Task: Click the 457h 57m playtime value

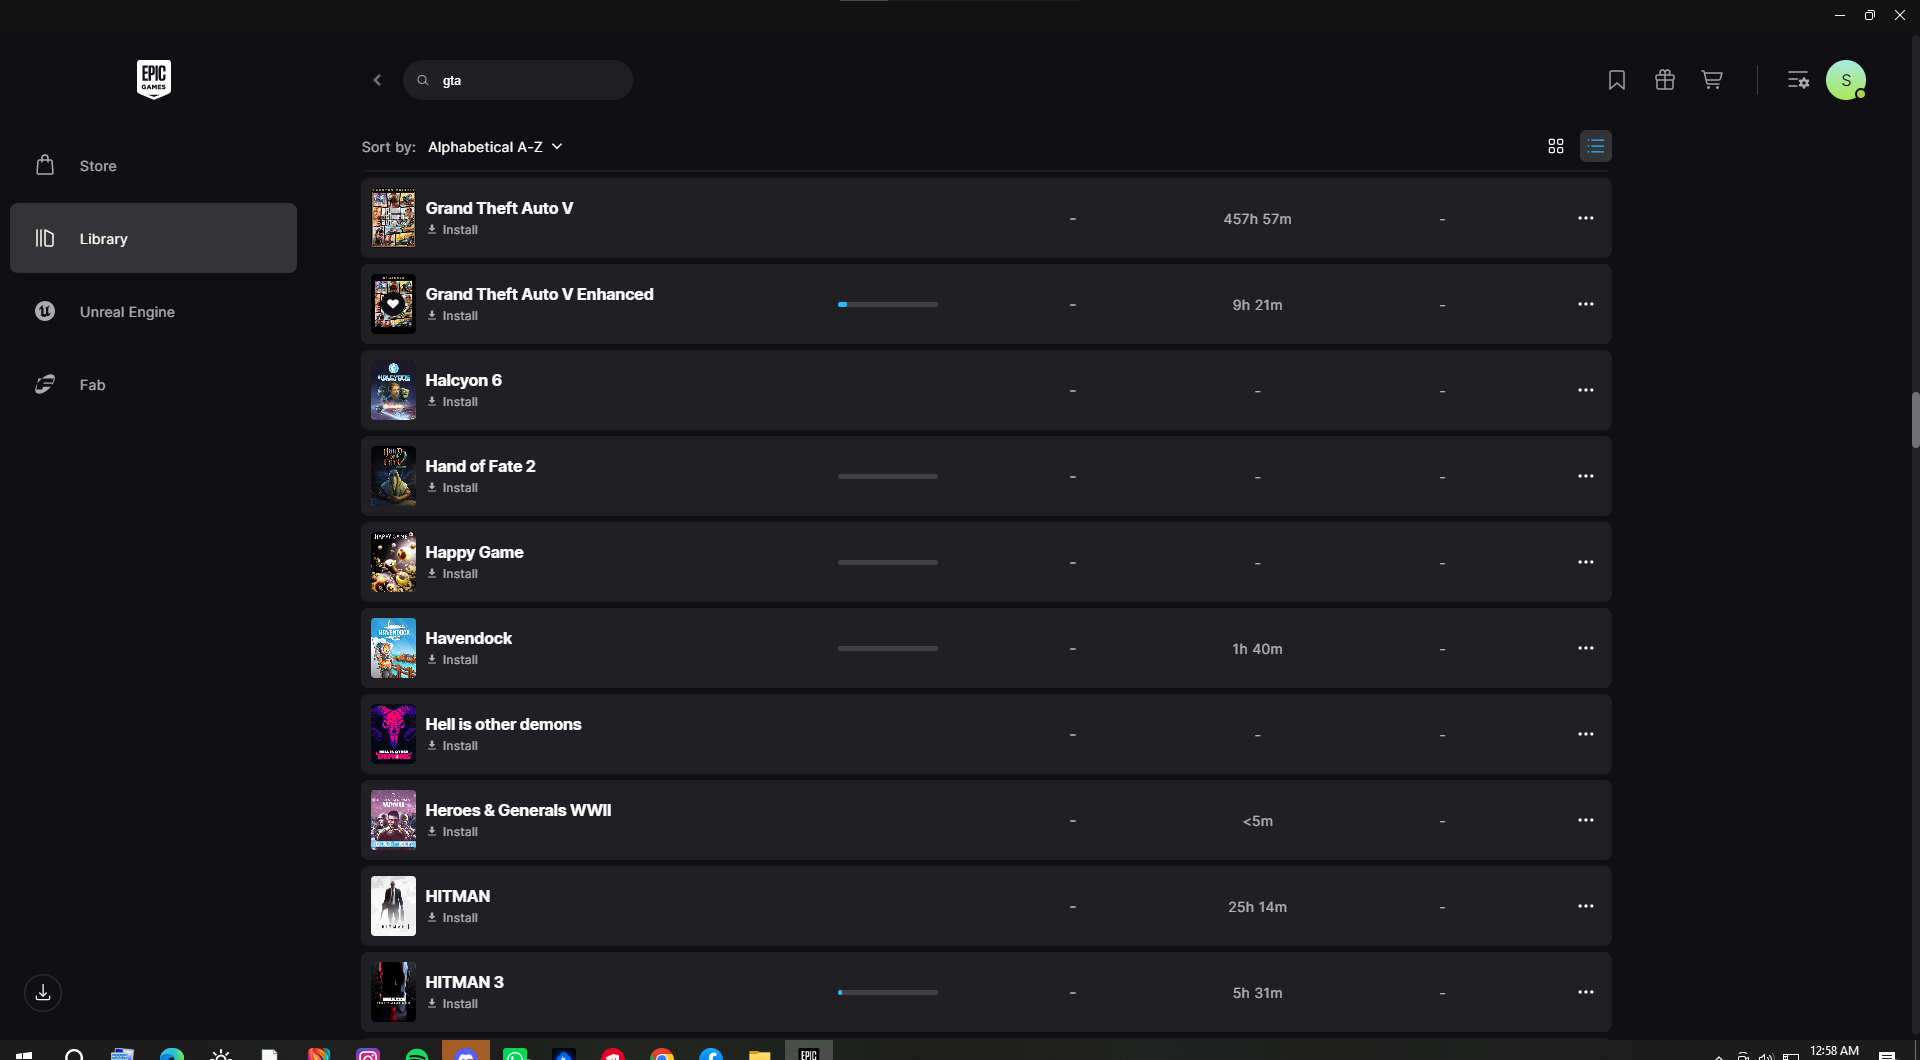Action: click(x=1257, y=219)
